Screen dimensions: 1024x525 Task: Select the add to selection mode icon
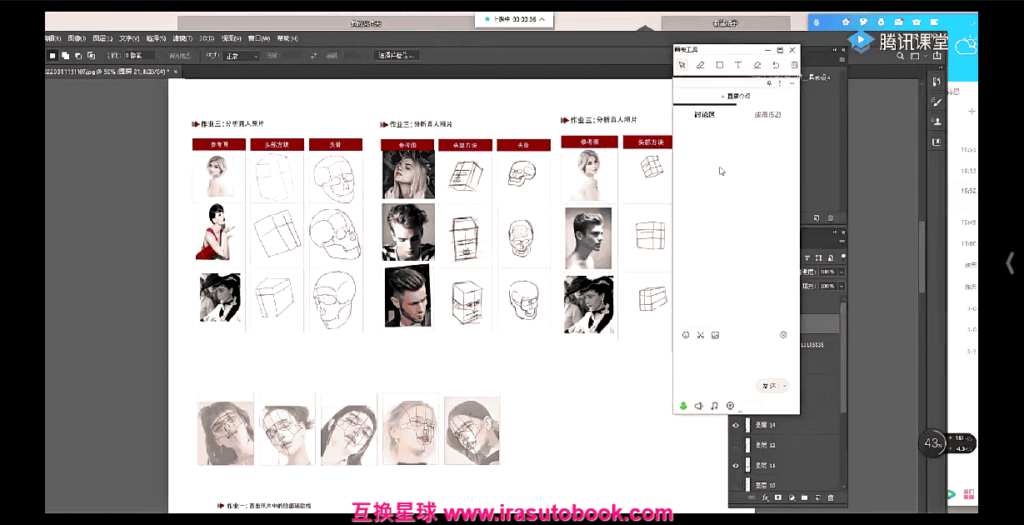(65, 56)
